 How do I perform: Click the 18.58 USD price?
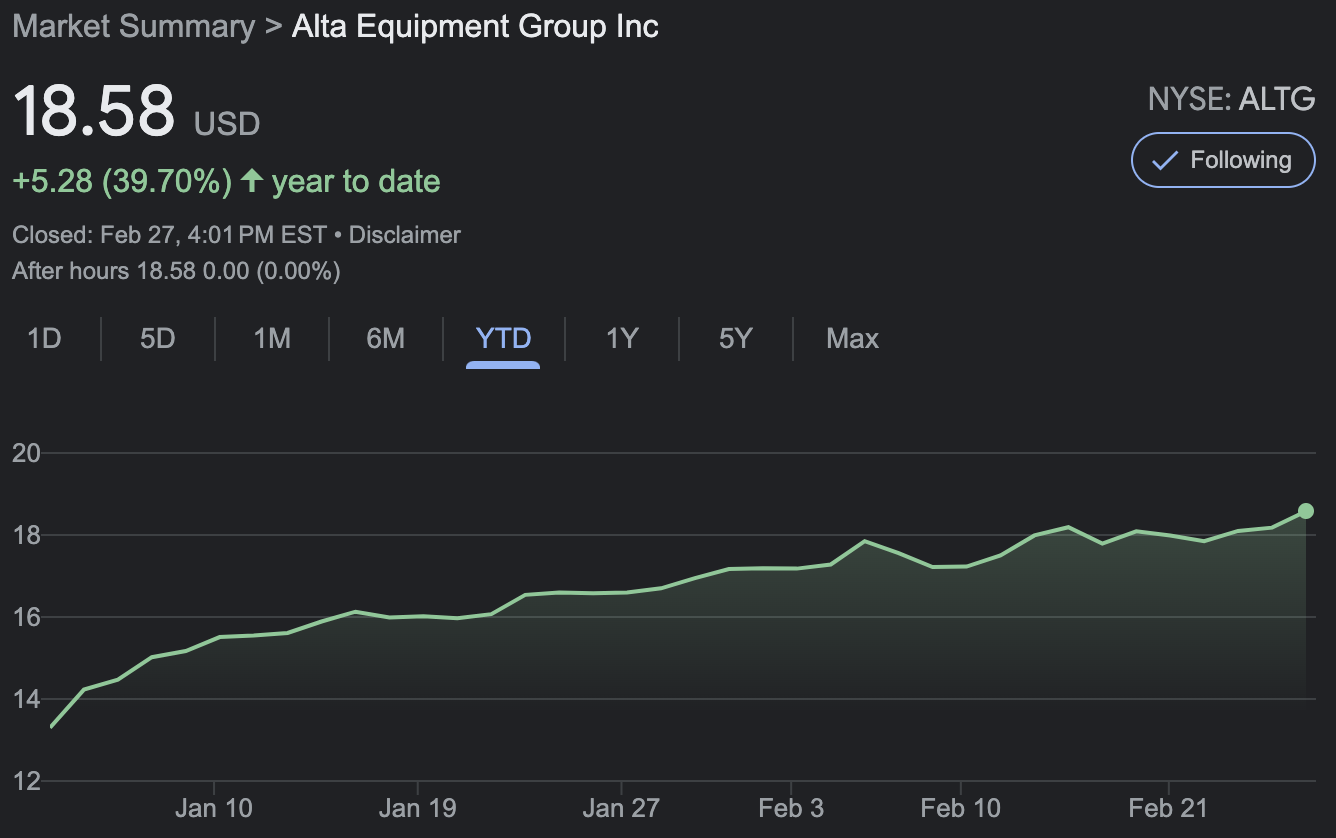[x=136, y=112]
